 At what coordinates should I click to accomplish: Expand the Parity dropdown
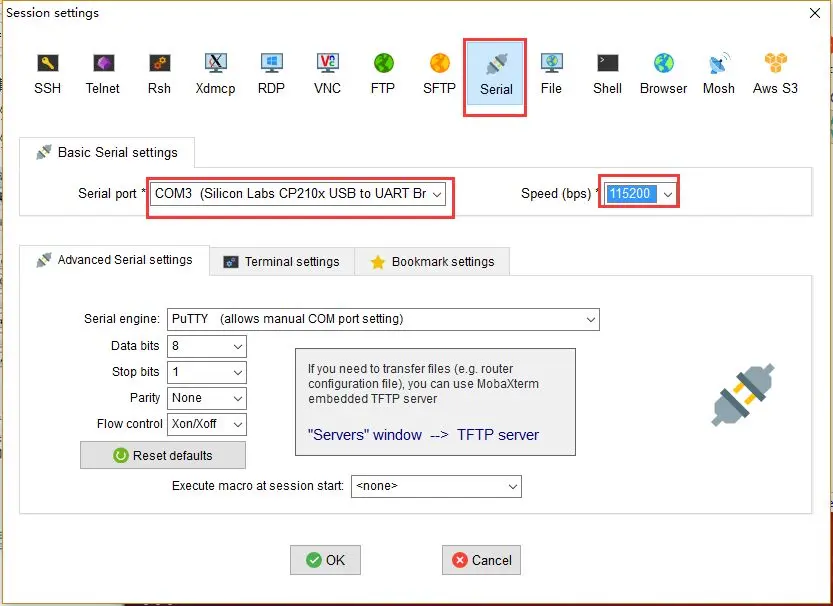click(x=207, y=398)
